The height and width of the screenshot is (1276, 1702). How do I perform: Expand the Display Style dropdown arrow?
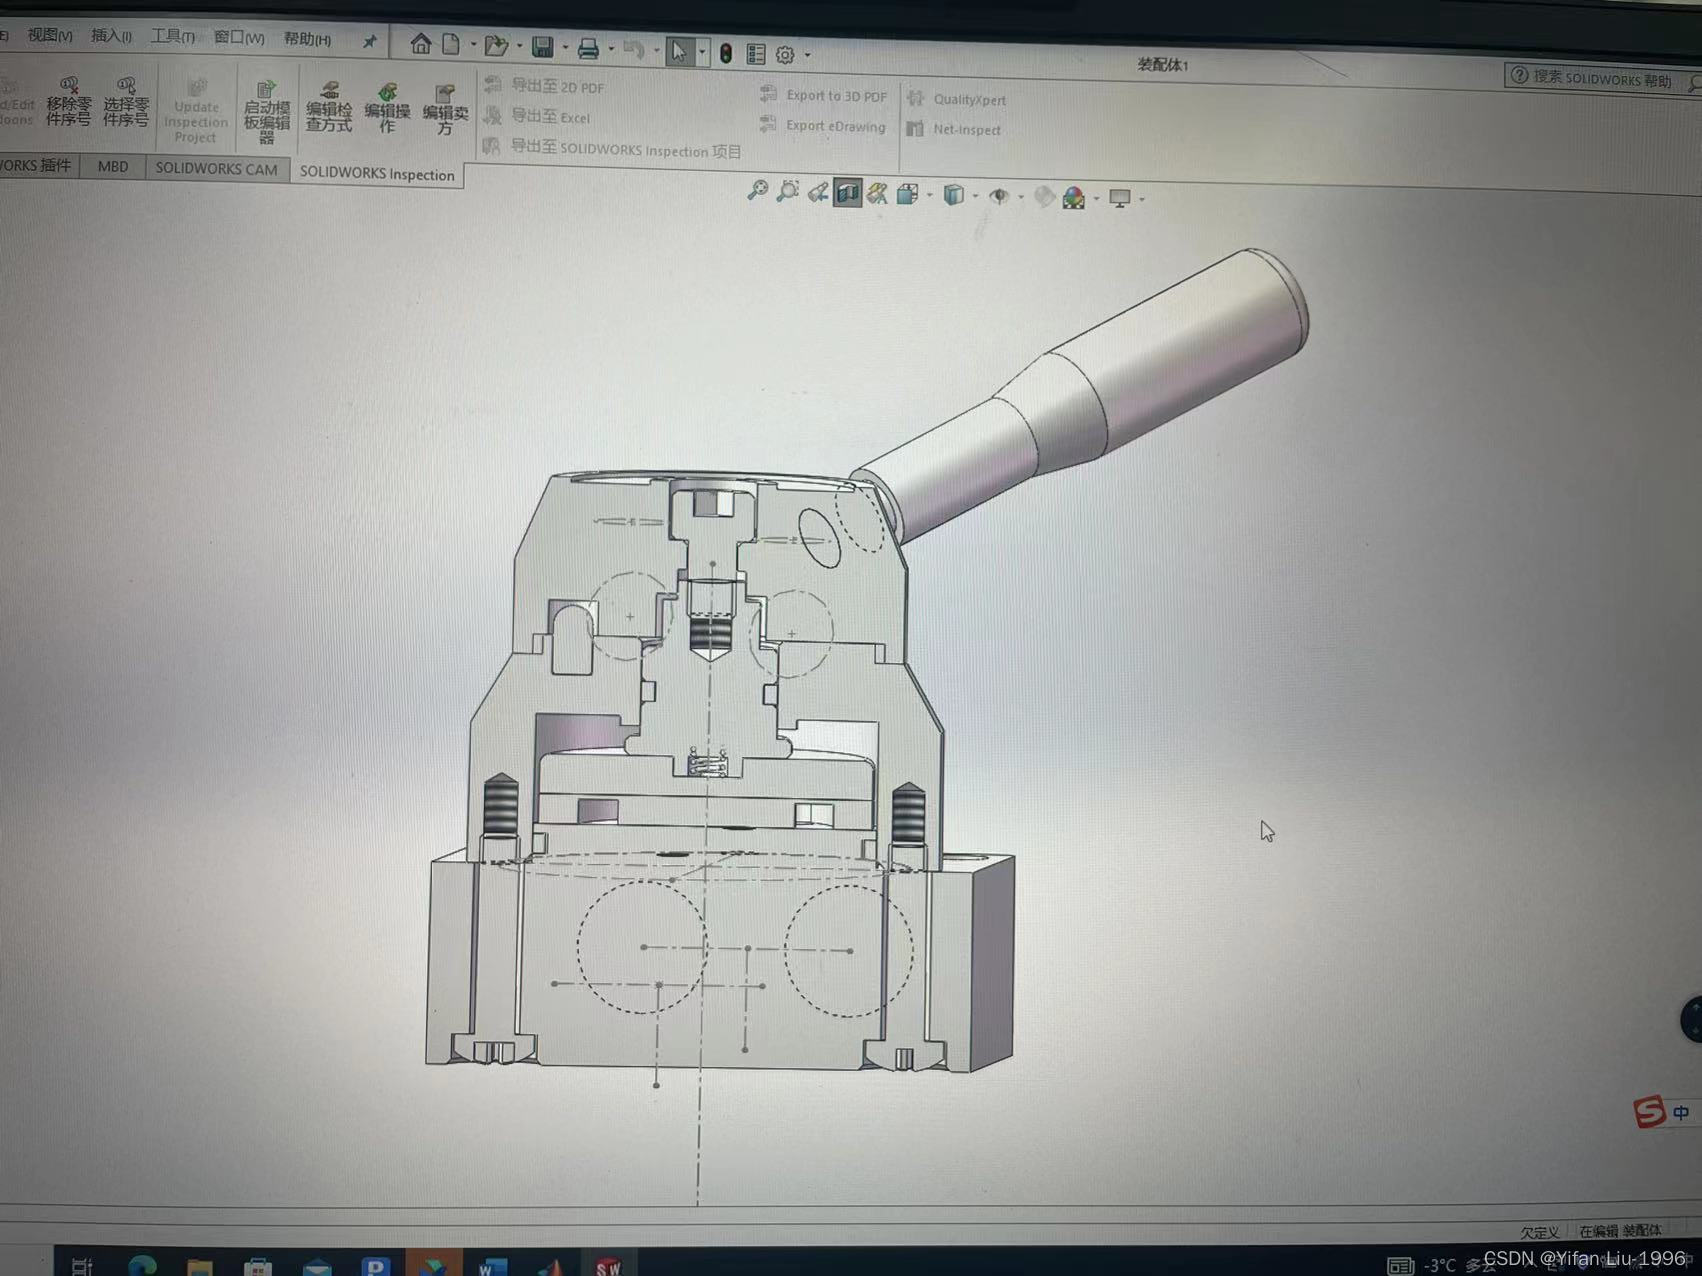click(975, 197)
